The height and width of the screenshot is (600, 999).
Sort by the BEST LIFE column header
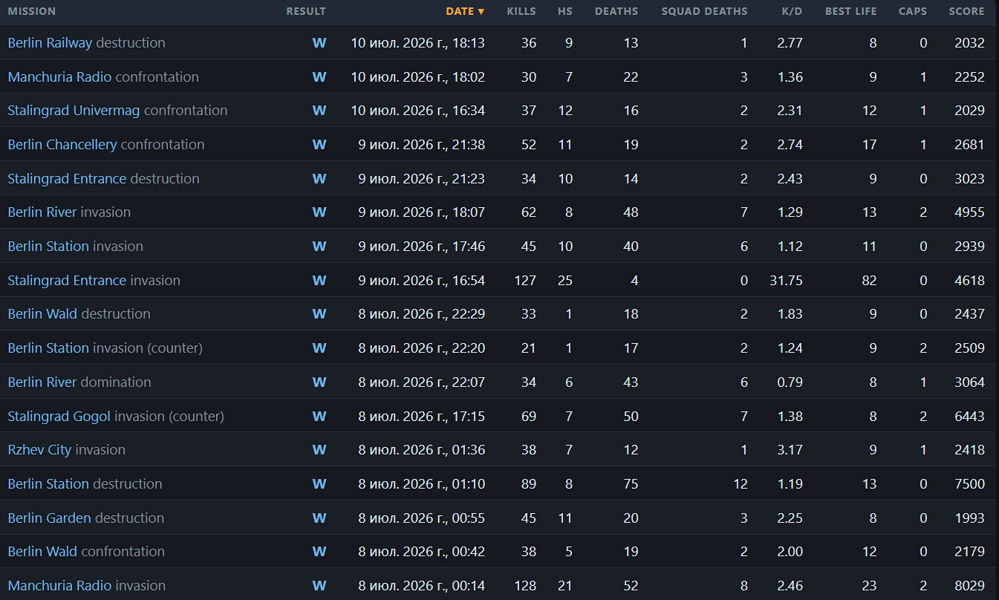click(x=851, y=11)
